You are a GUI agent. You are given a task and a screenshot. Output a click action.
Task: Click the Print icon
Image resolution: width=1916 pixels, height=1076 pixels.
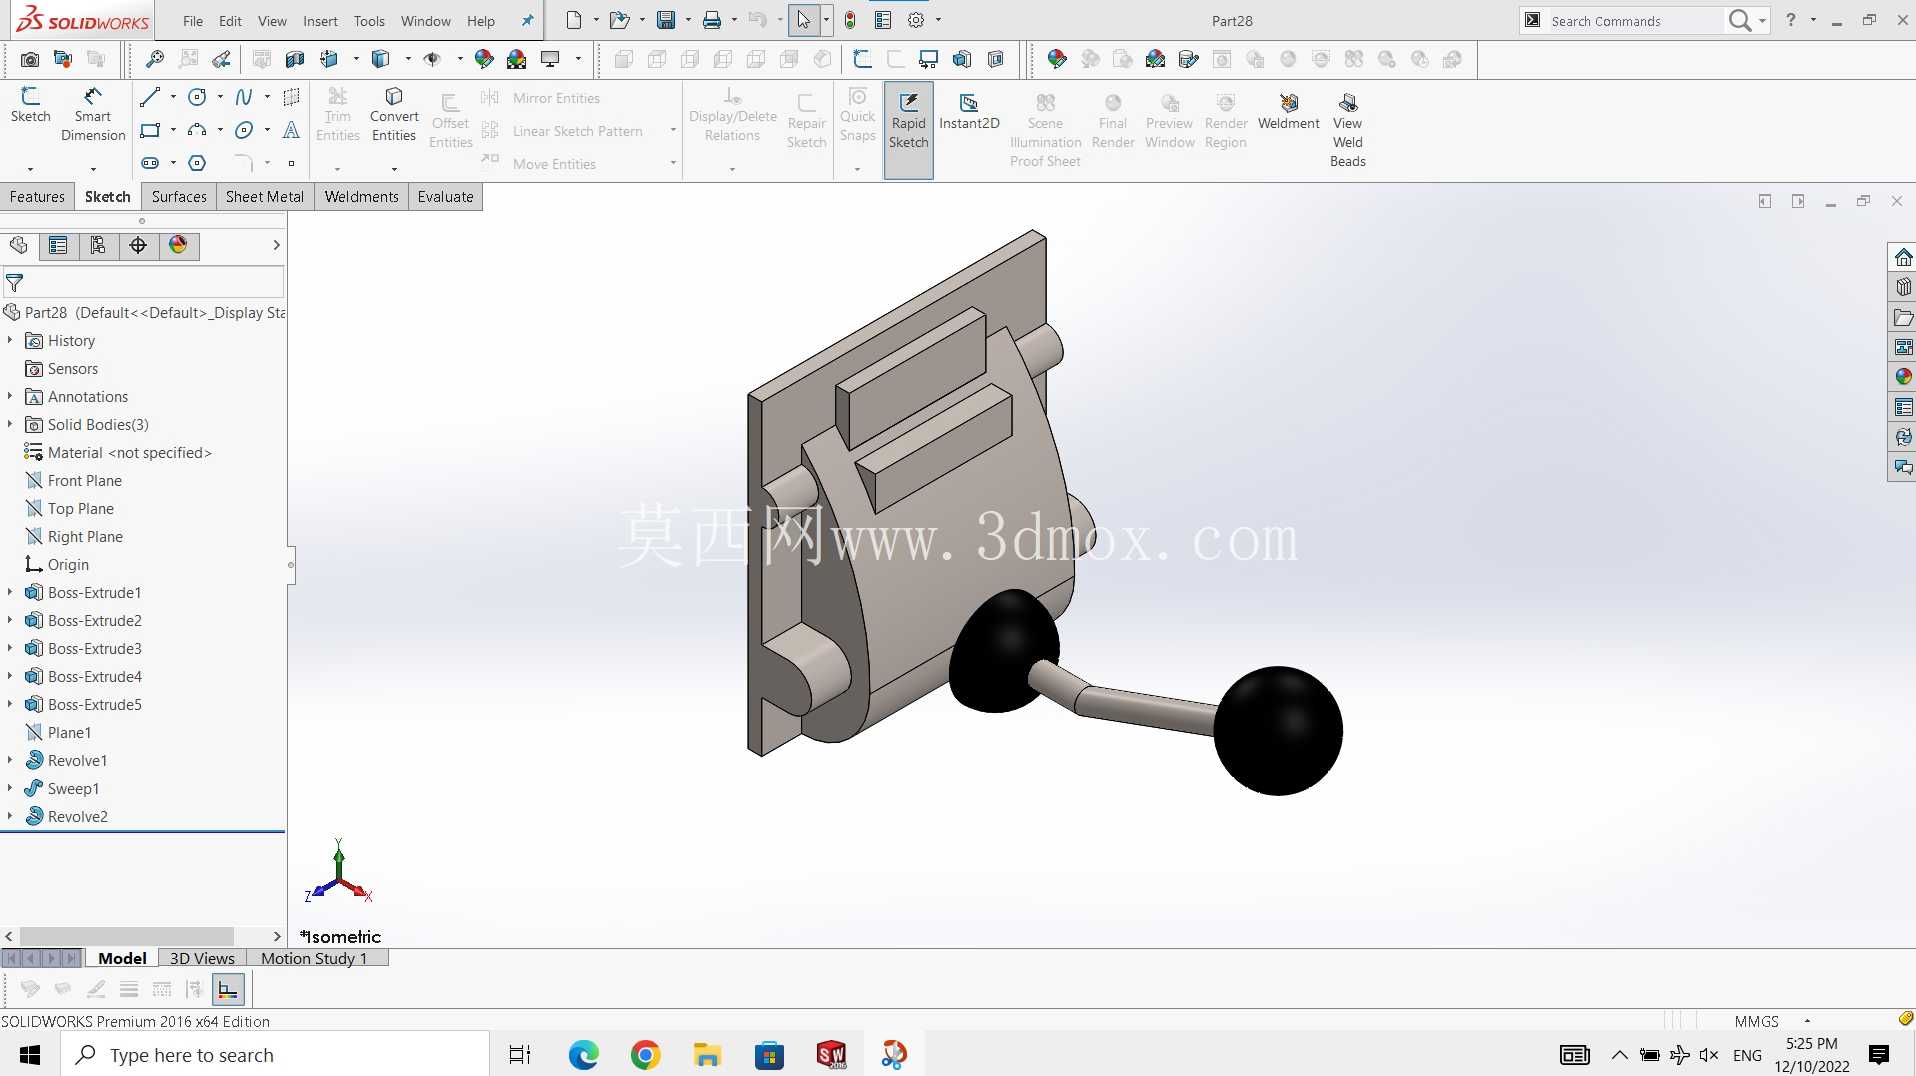coord(712,20)
